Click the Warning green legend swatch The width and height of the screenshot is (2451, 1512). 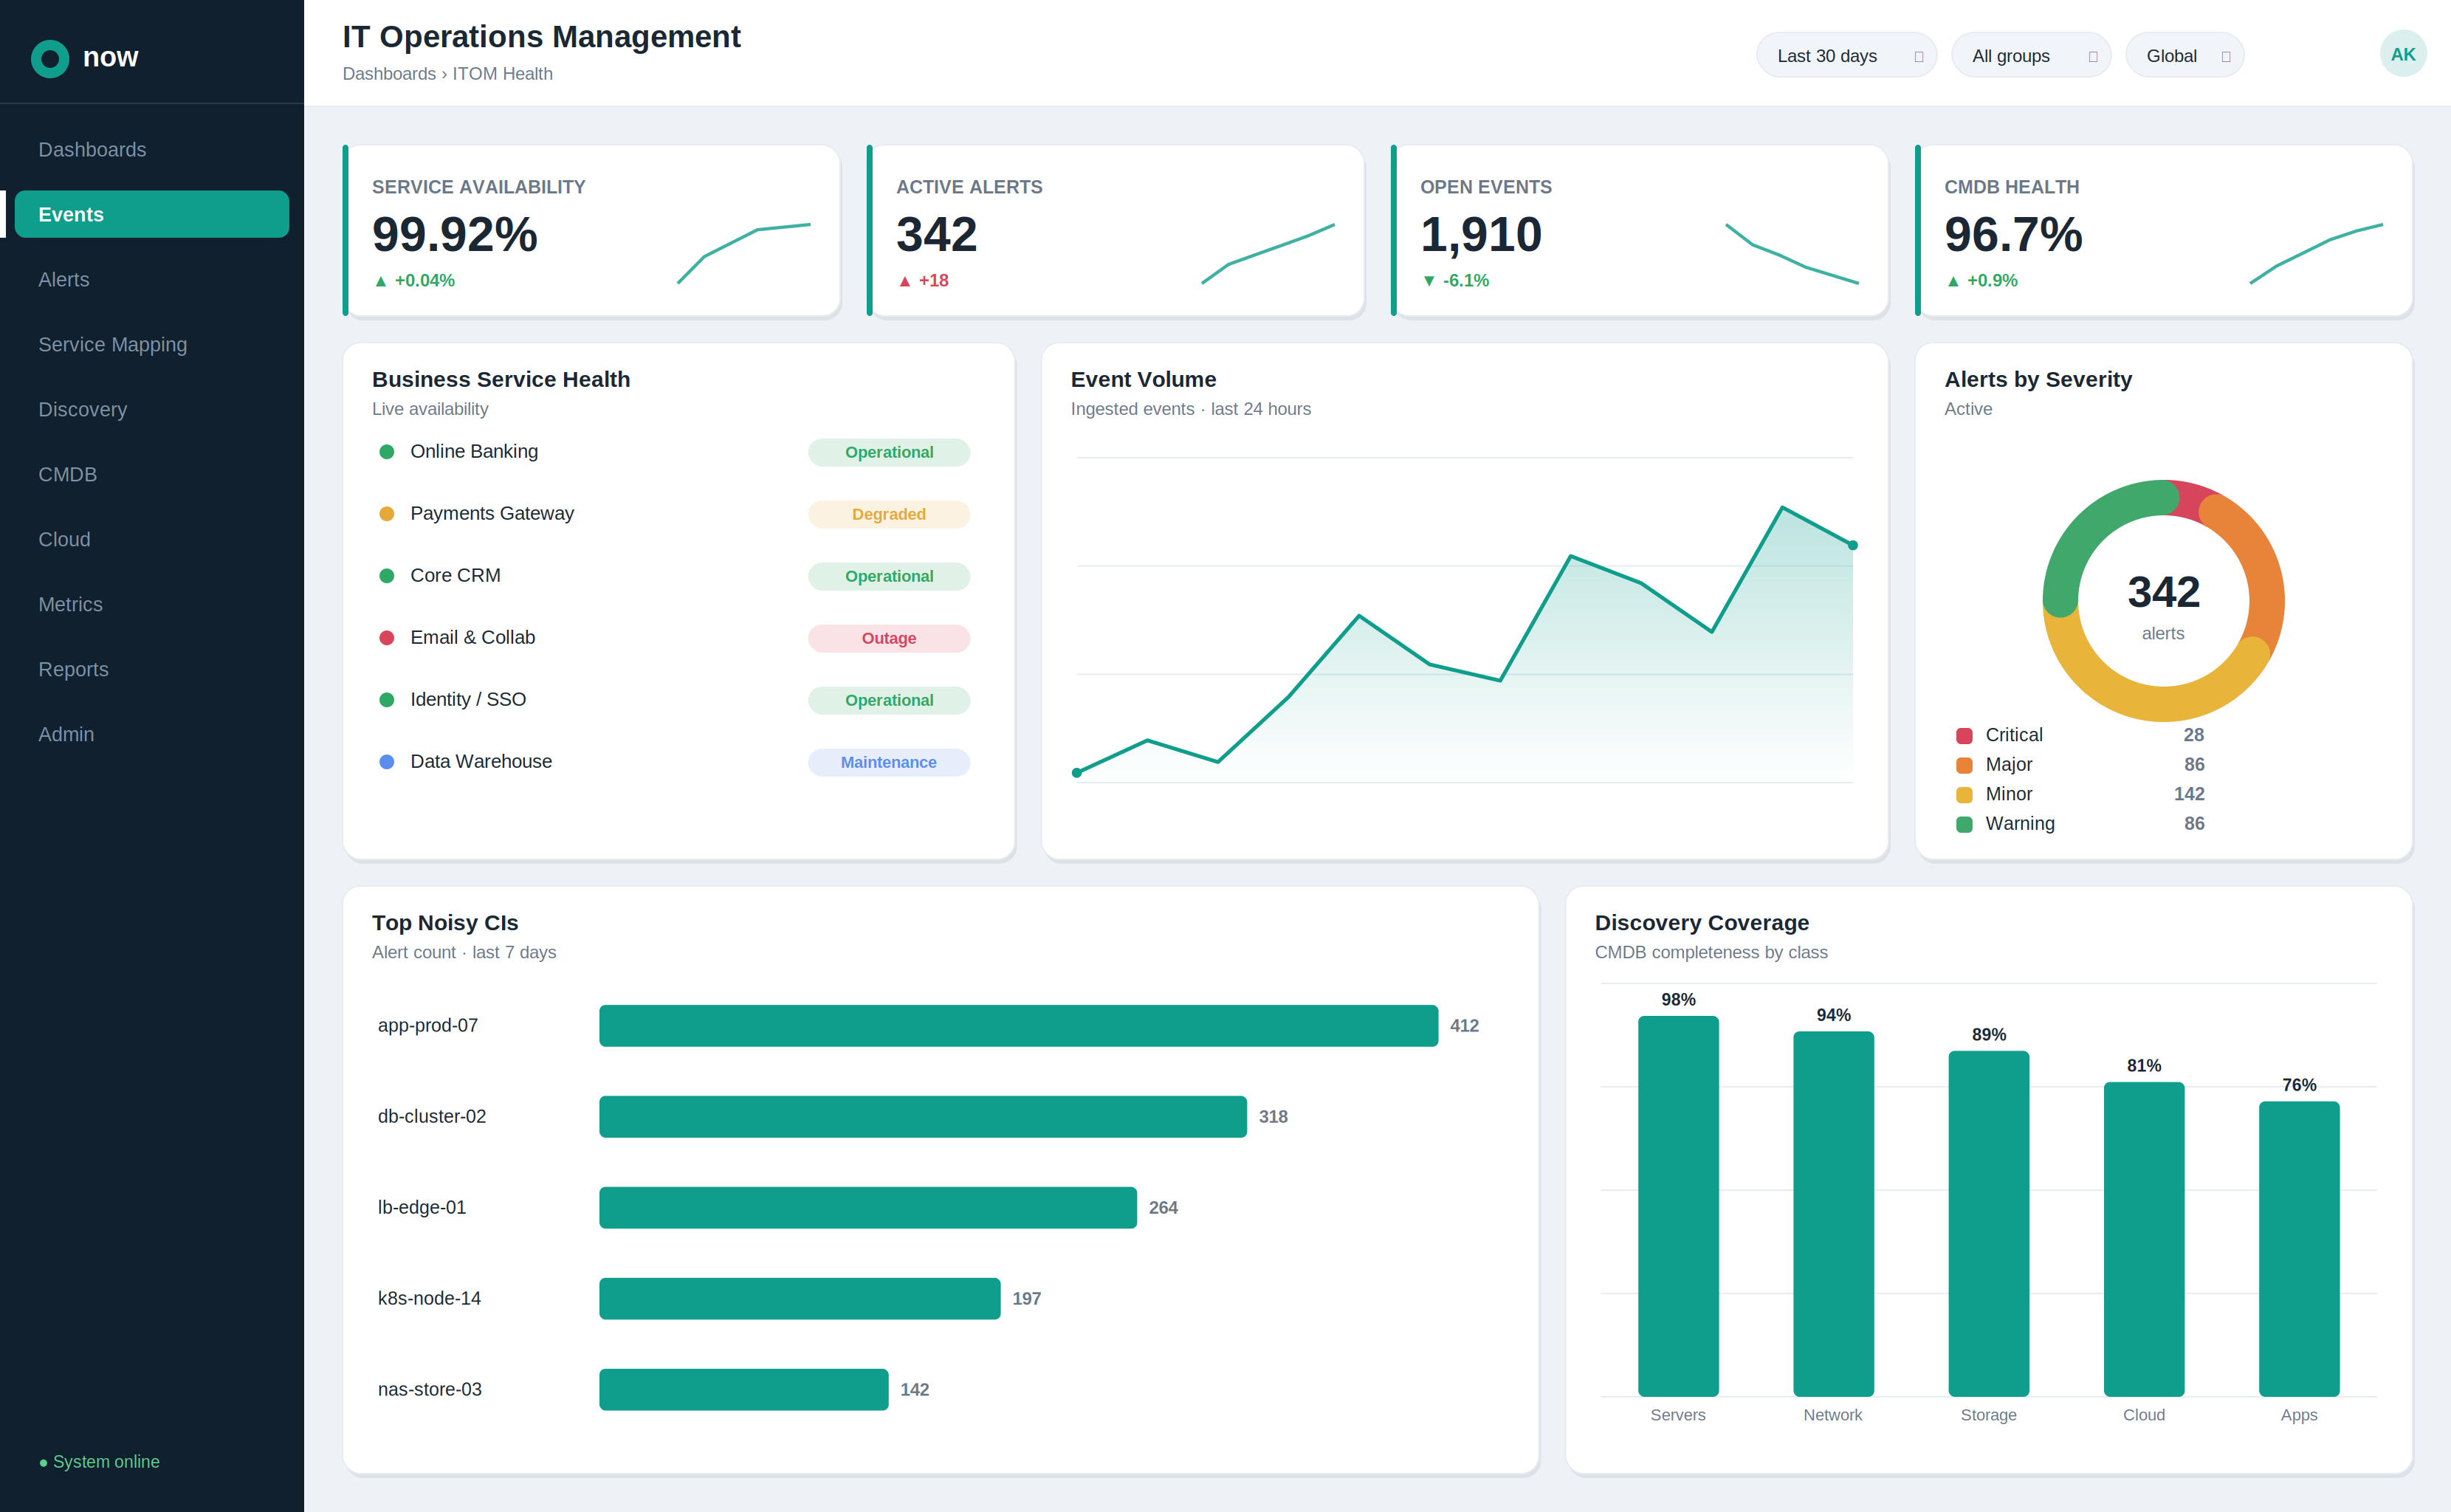[1964, 824]
